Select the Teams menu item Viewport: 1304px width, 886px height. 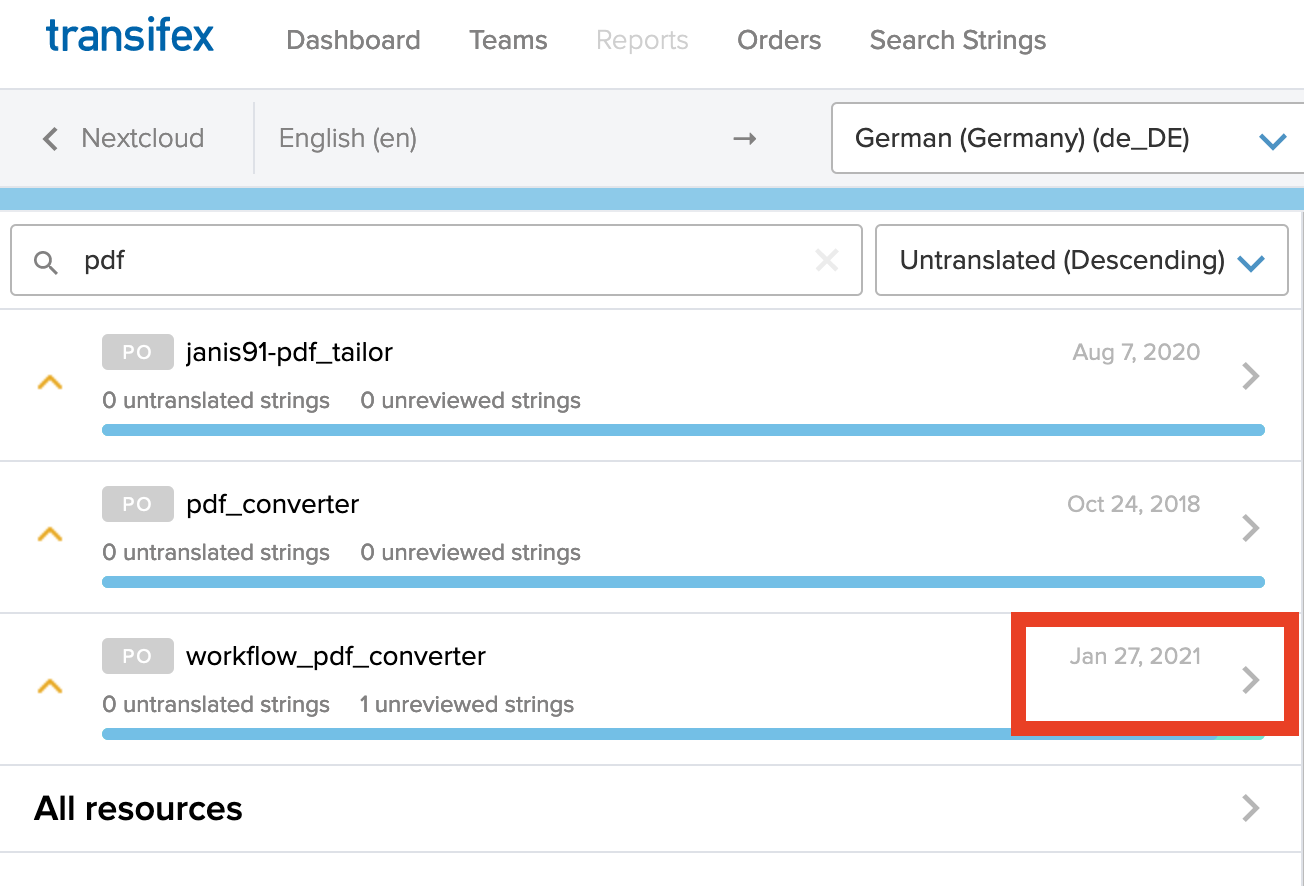pyautogui.click(x=508, y=40)
